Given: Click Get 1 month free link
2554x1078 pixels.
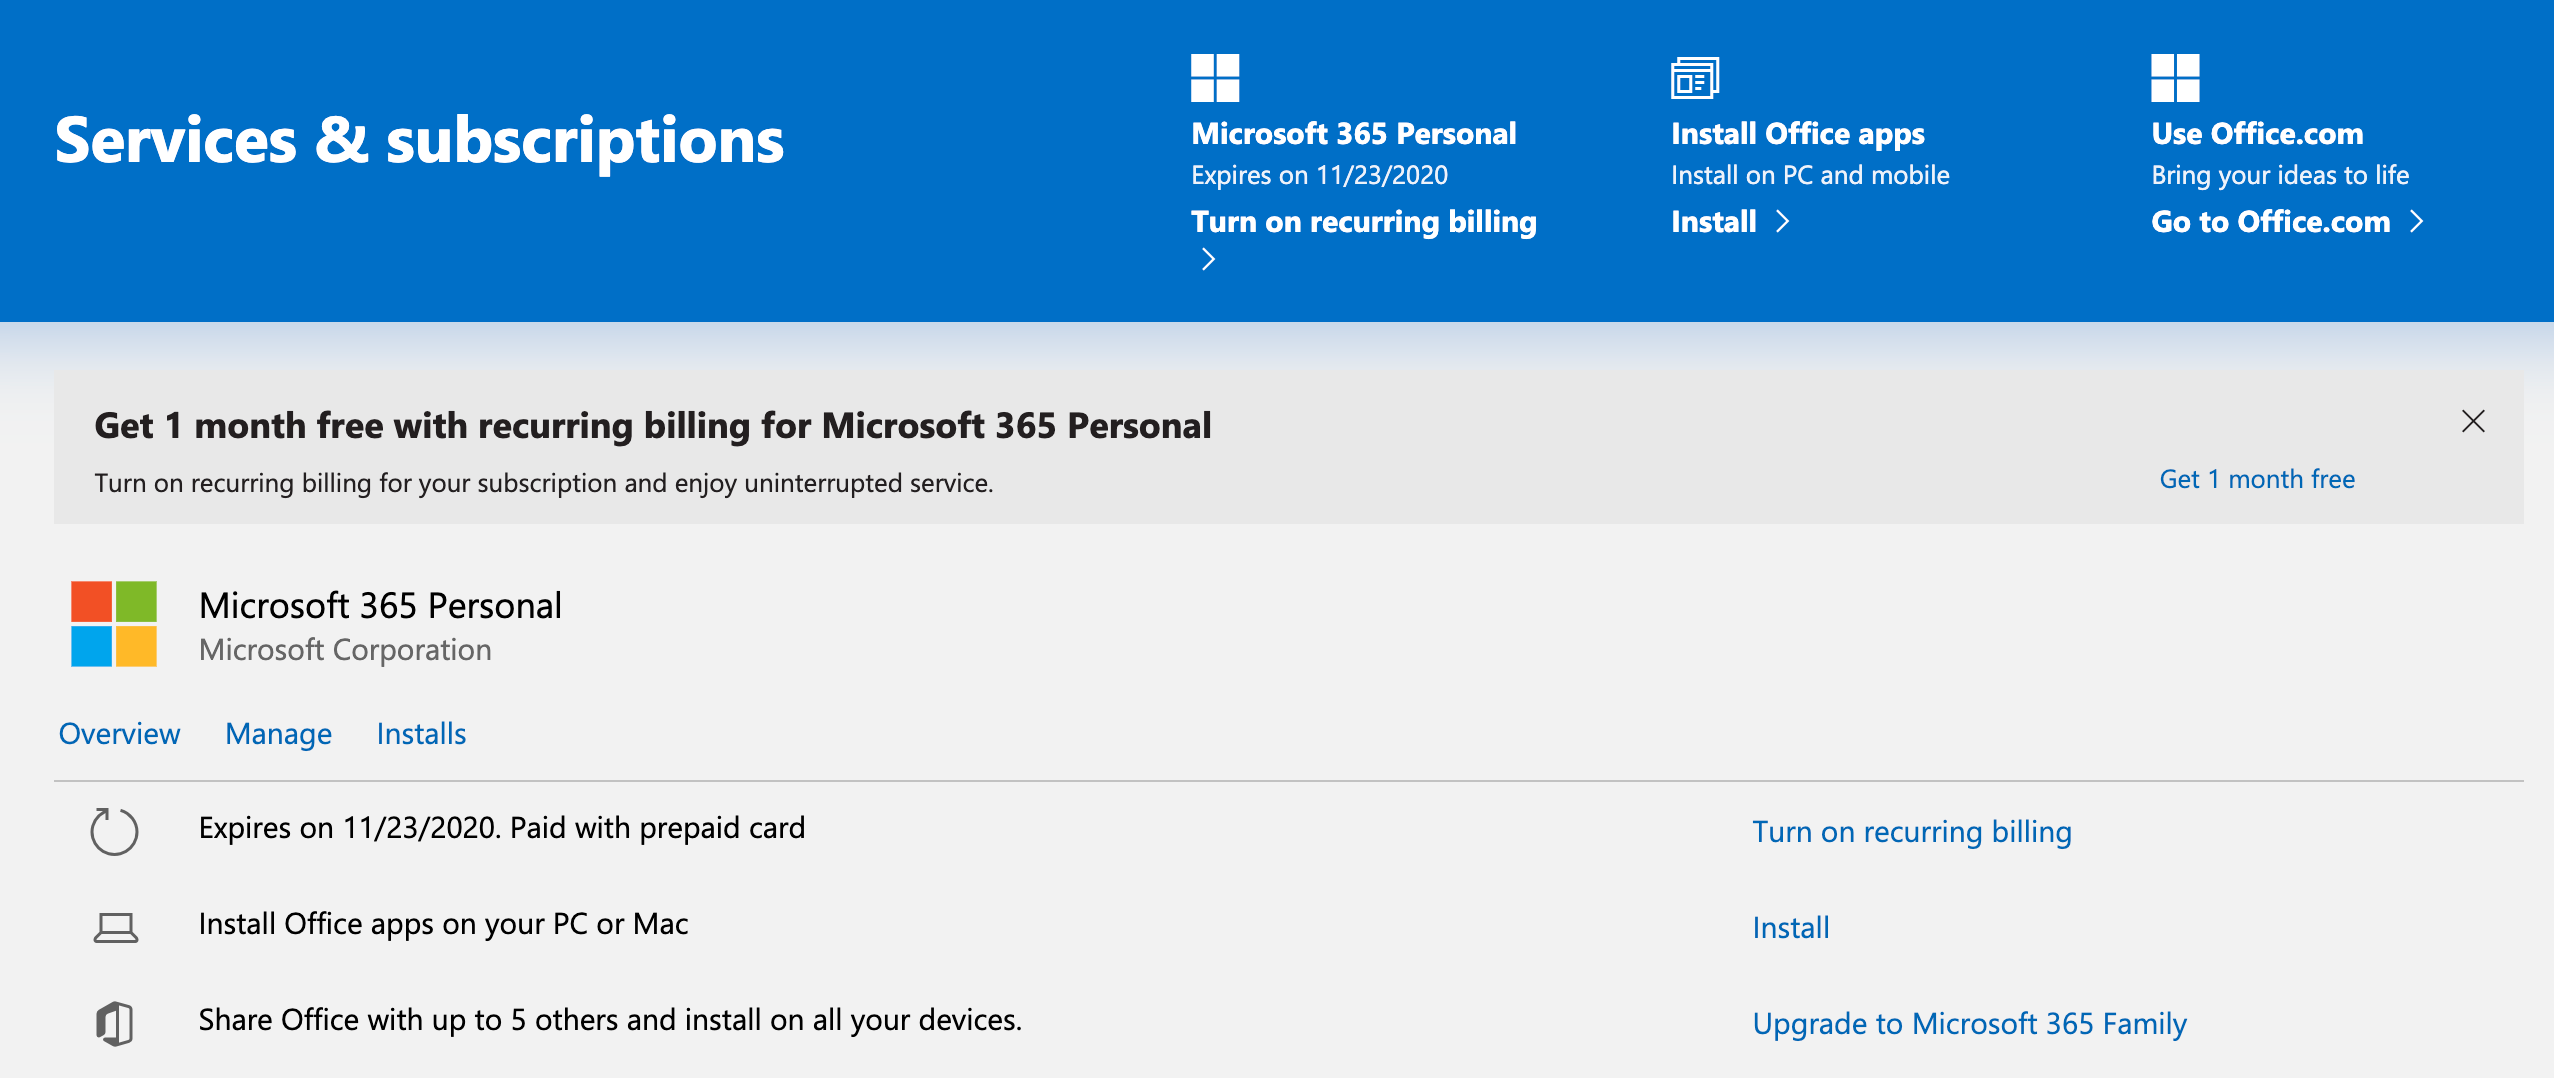Looking at the screenshot, I should coord(2257,479).
